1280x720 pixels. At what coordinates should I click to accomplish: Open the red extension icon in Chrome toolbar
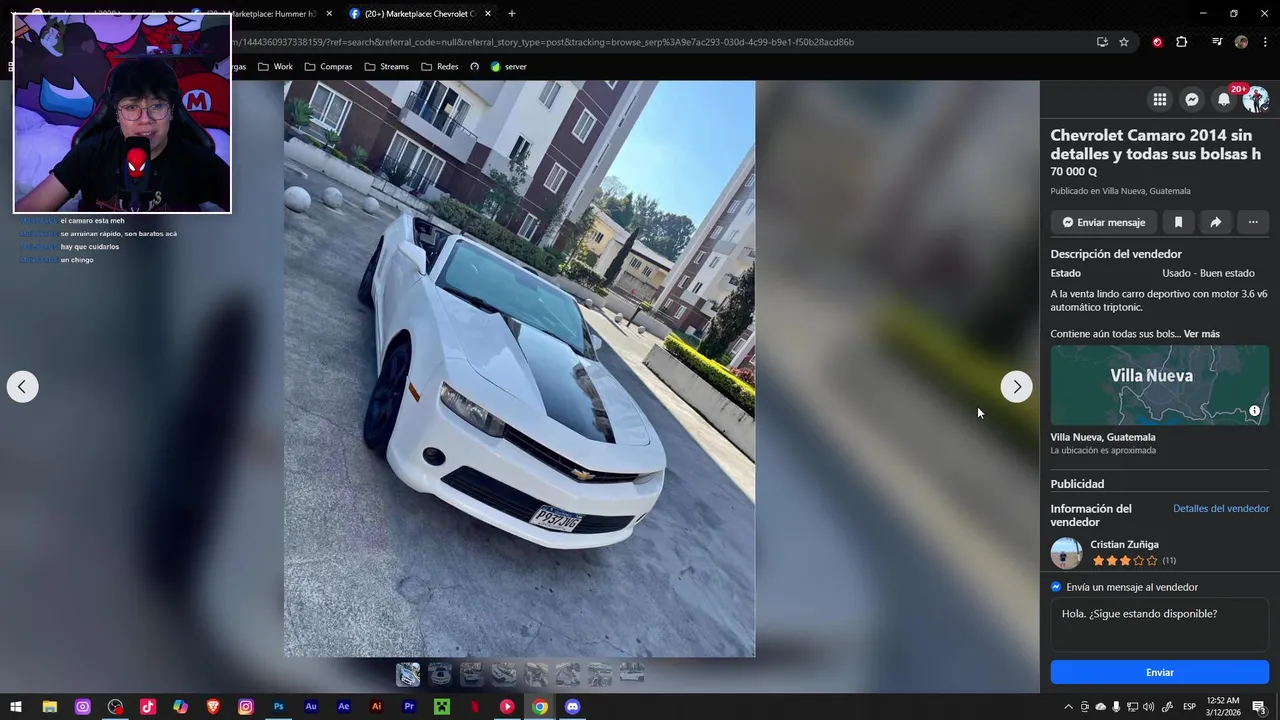coord(1157,42)
